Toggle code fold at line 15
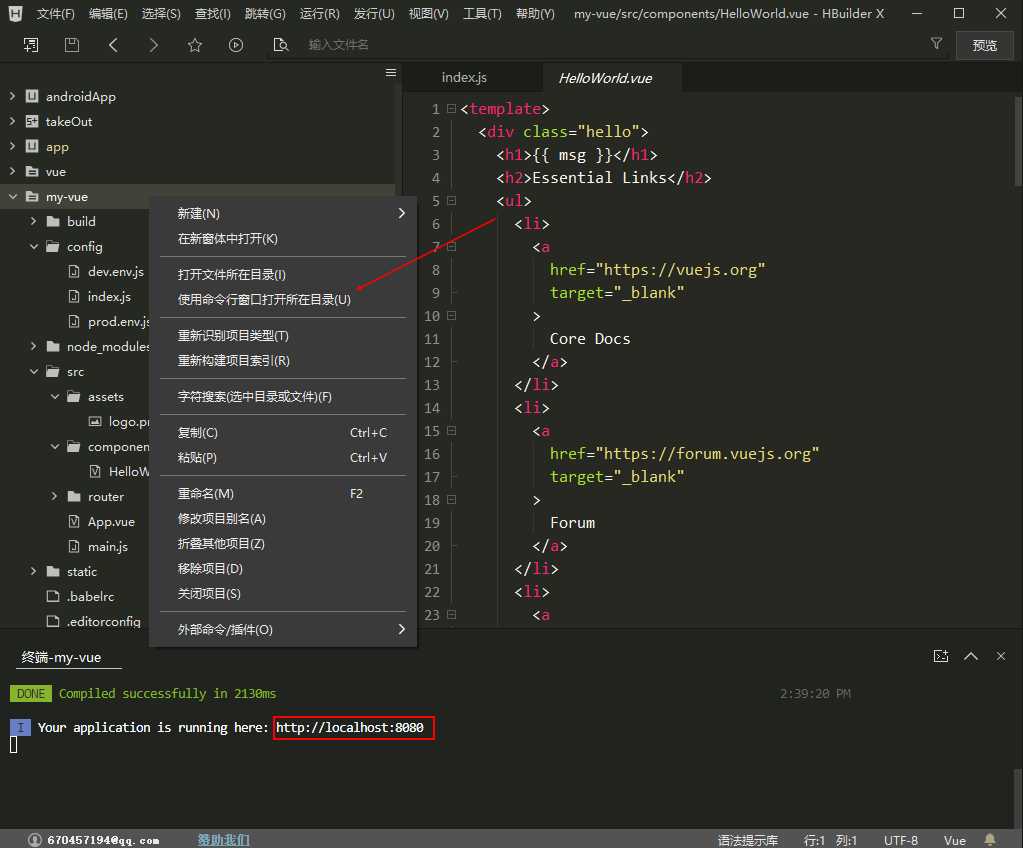The height and width of the screenshot is (848, 1023). [x=451, y=431]
